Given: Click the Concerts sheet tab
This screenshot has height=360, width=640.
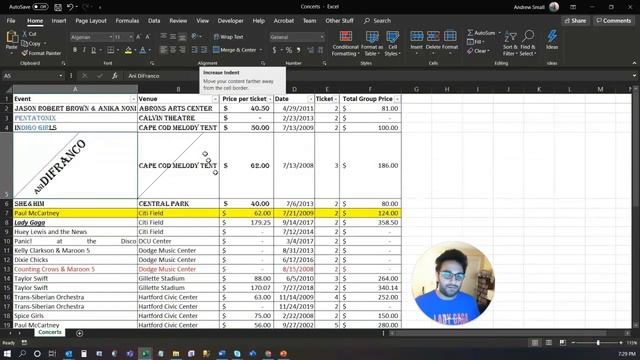Looking at the screenshot, I should click(50, 333).
